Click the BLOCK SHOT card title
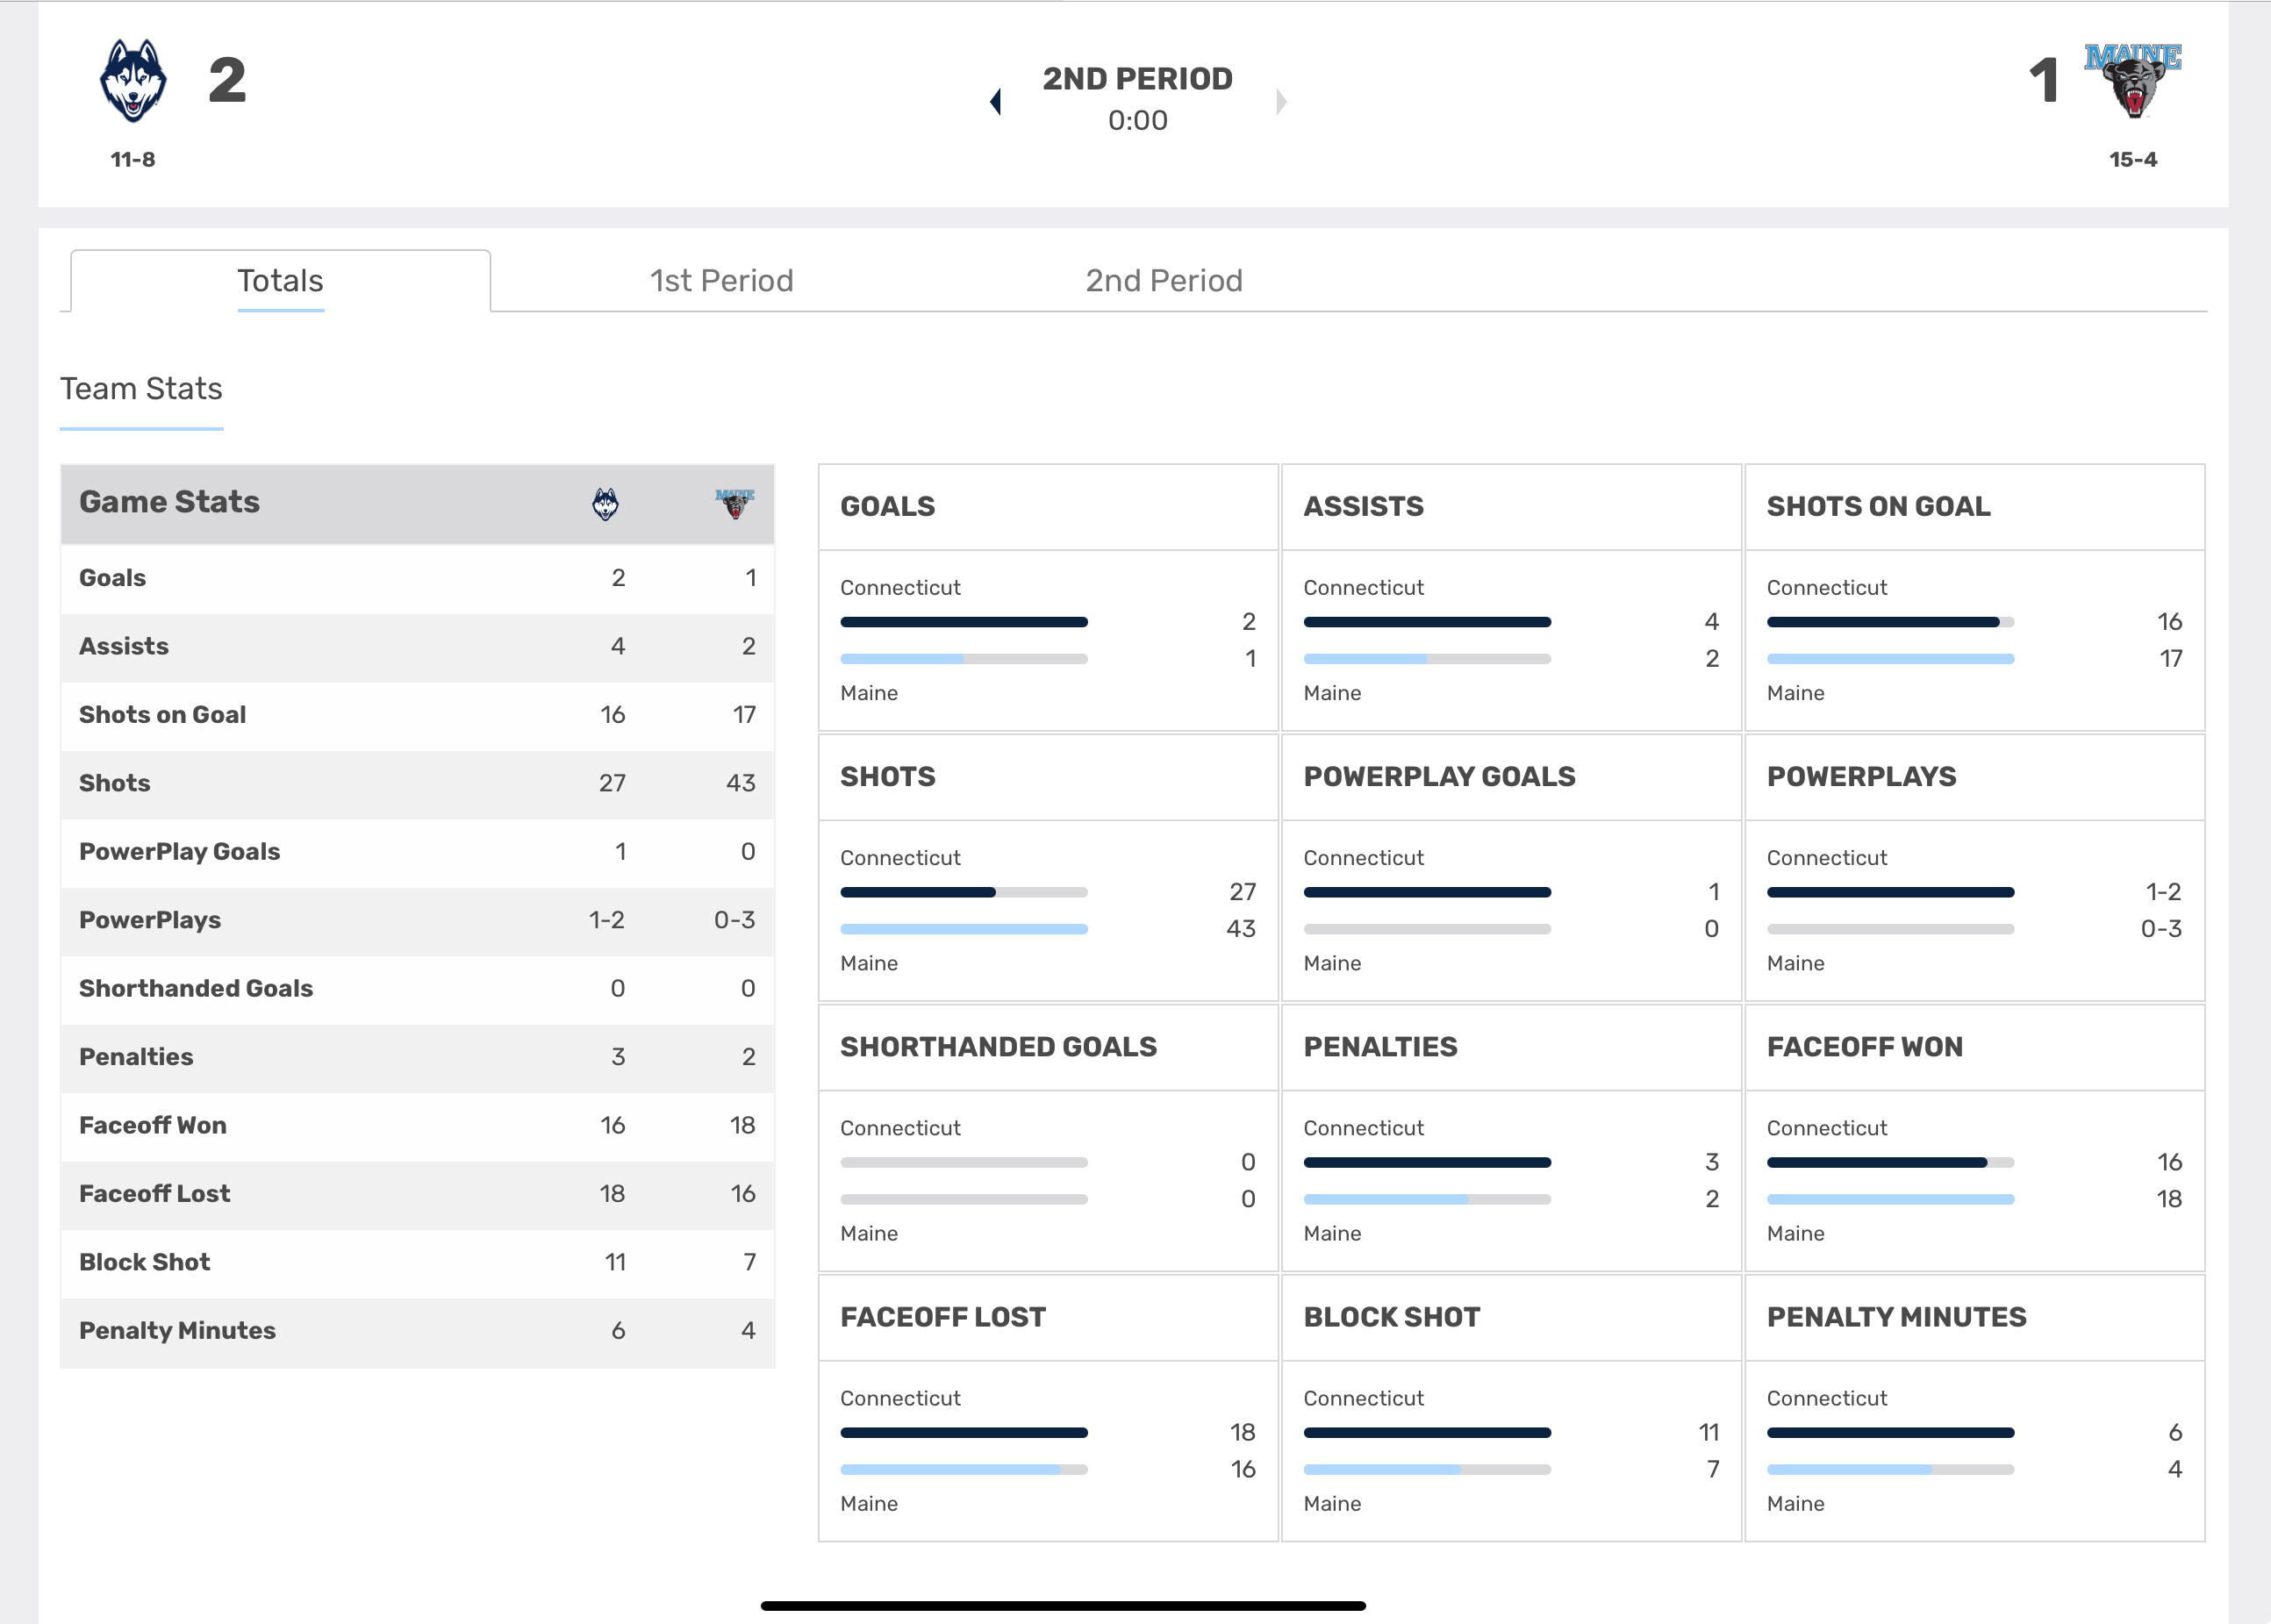The image size is (2271, 1624). 1391,1318
